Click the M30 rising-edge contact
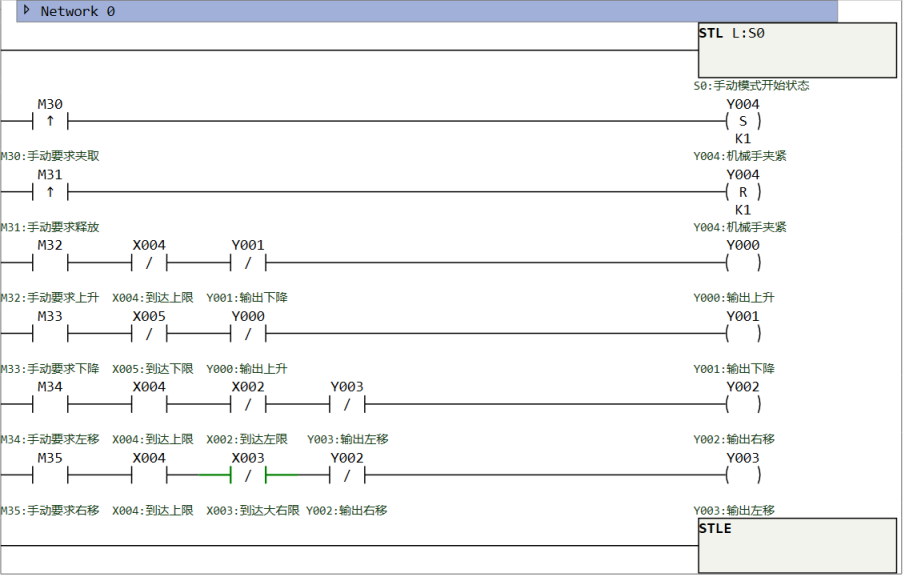The width and height of the screenshot is (905, 577). (x=50, y=121)
